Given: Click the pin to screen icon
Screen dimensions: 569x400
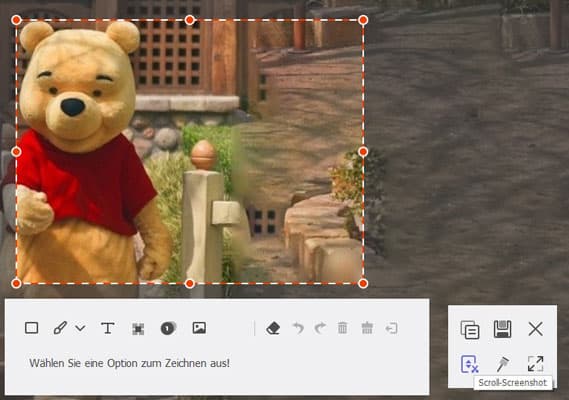Looking at the screenshot, I should [503, 364].
